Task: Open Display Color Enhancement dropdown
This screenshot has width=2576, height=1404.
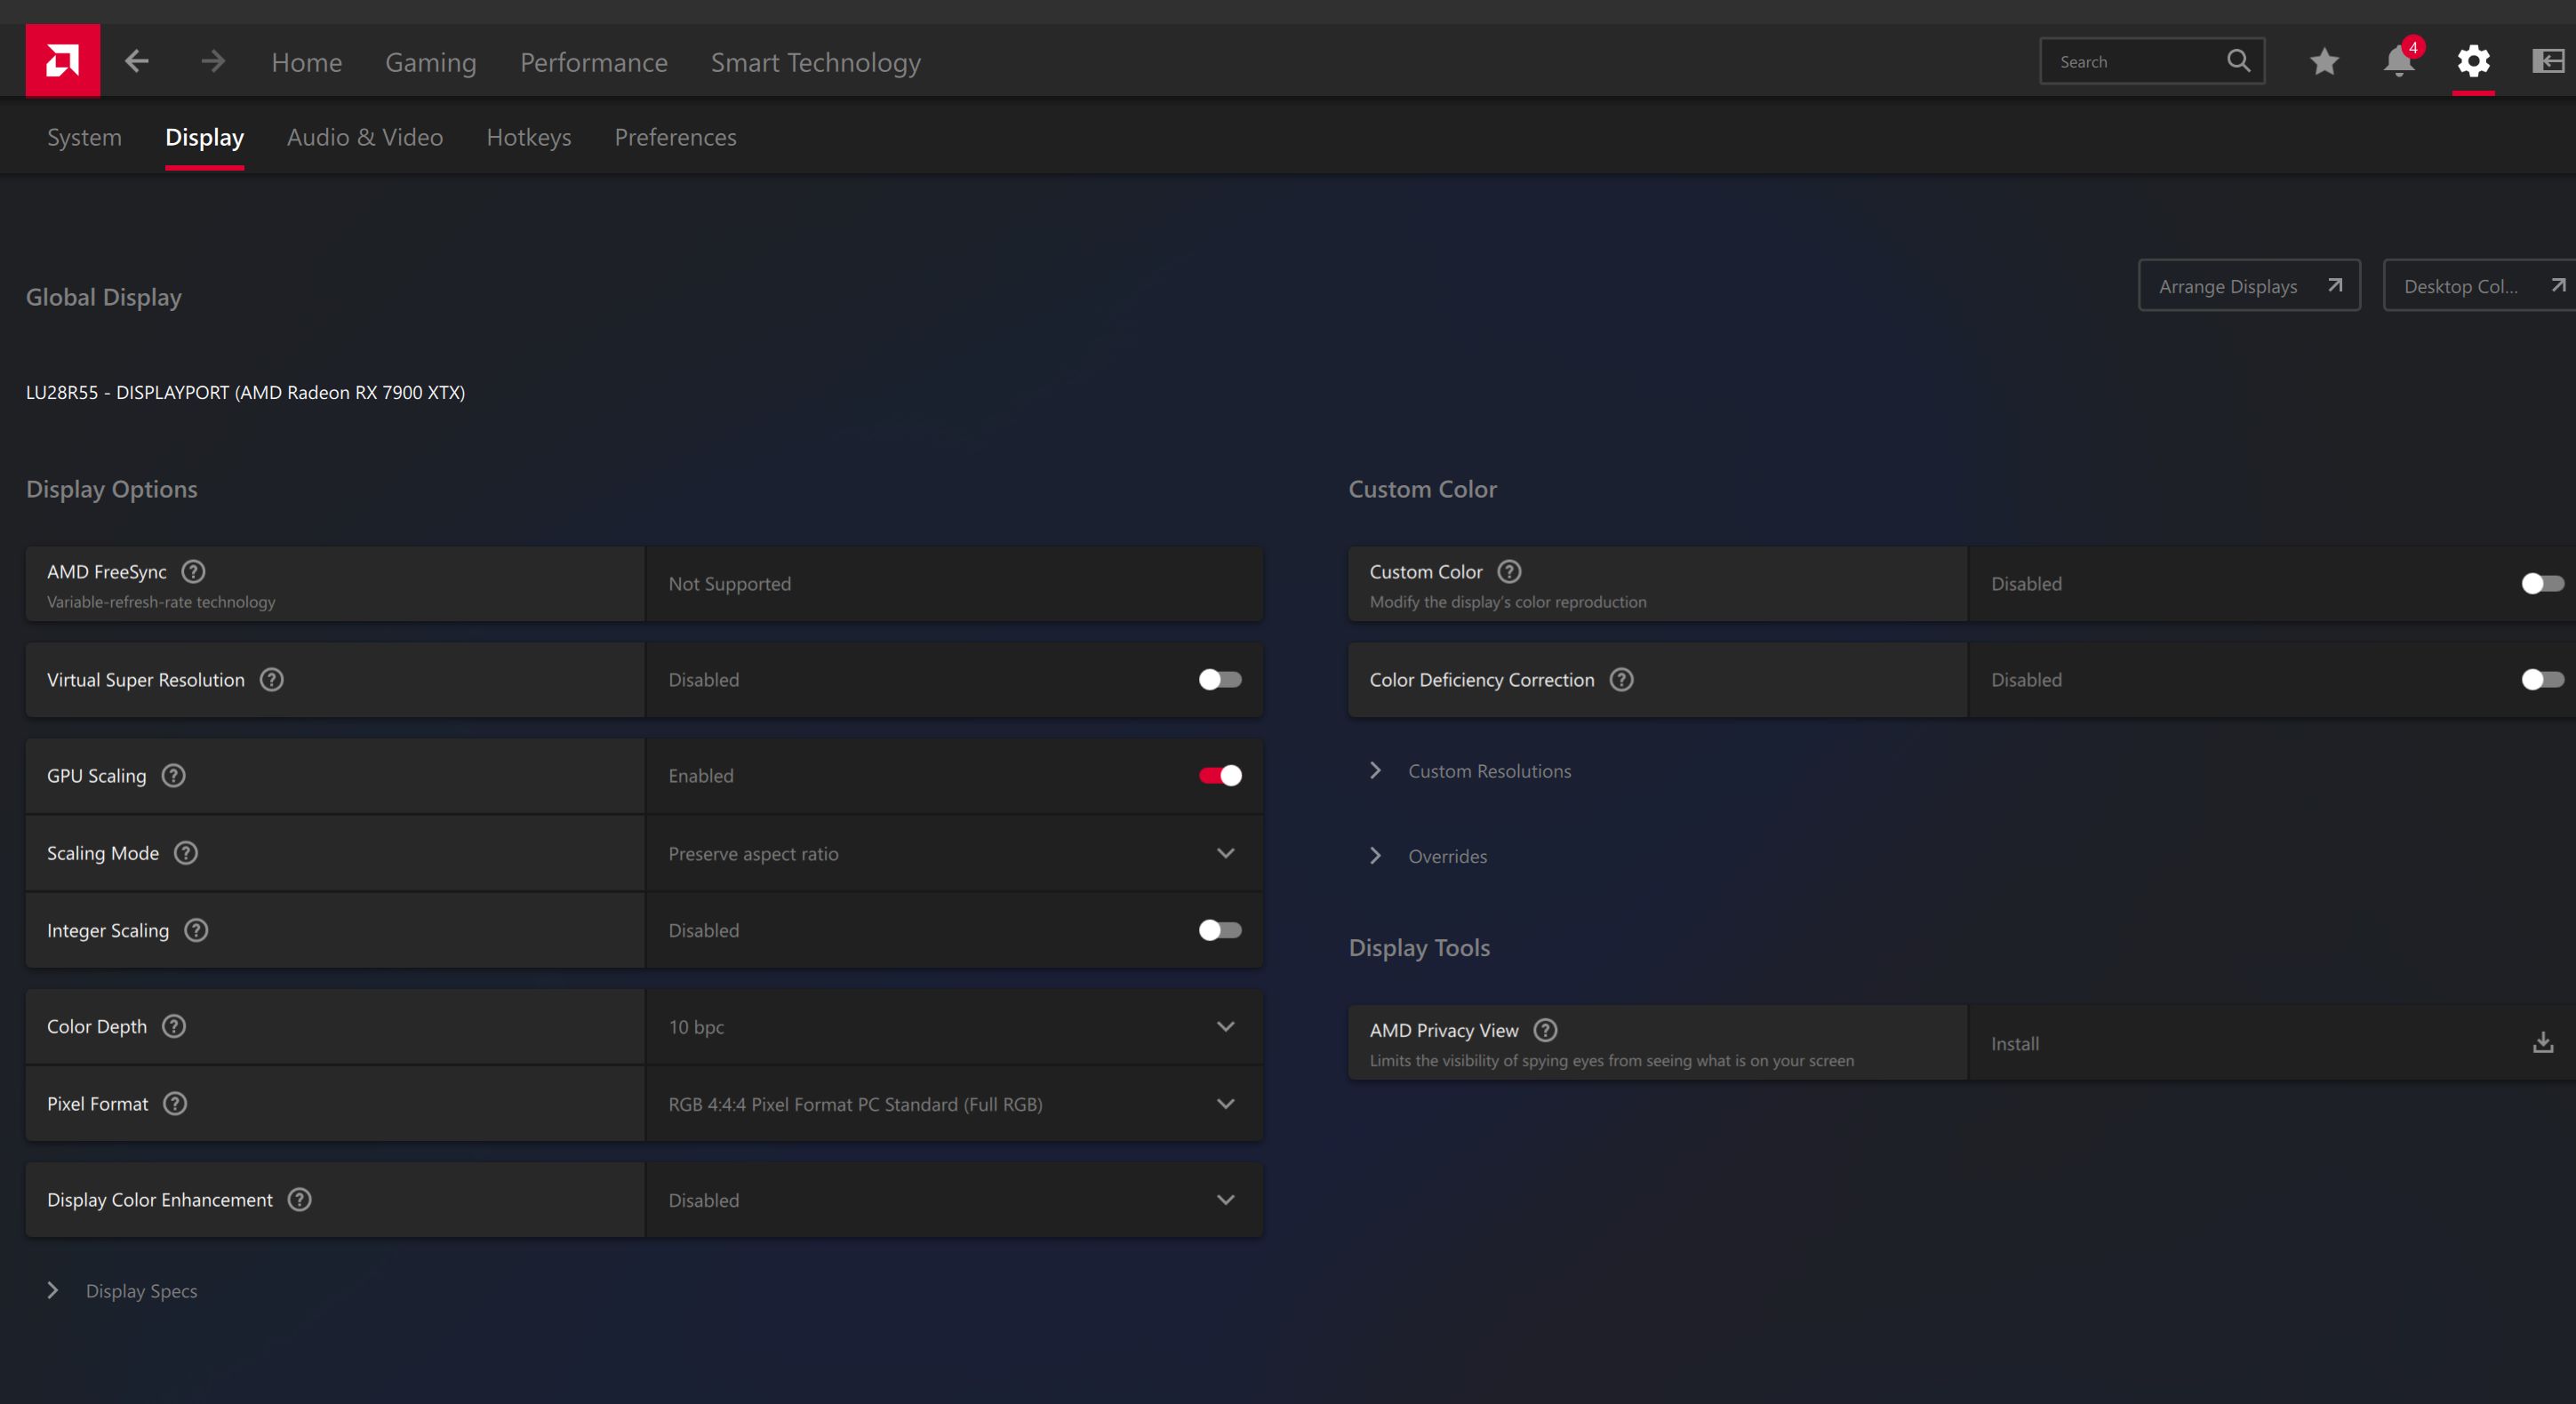Action: [x=954, y=1200]
